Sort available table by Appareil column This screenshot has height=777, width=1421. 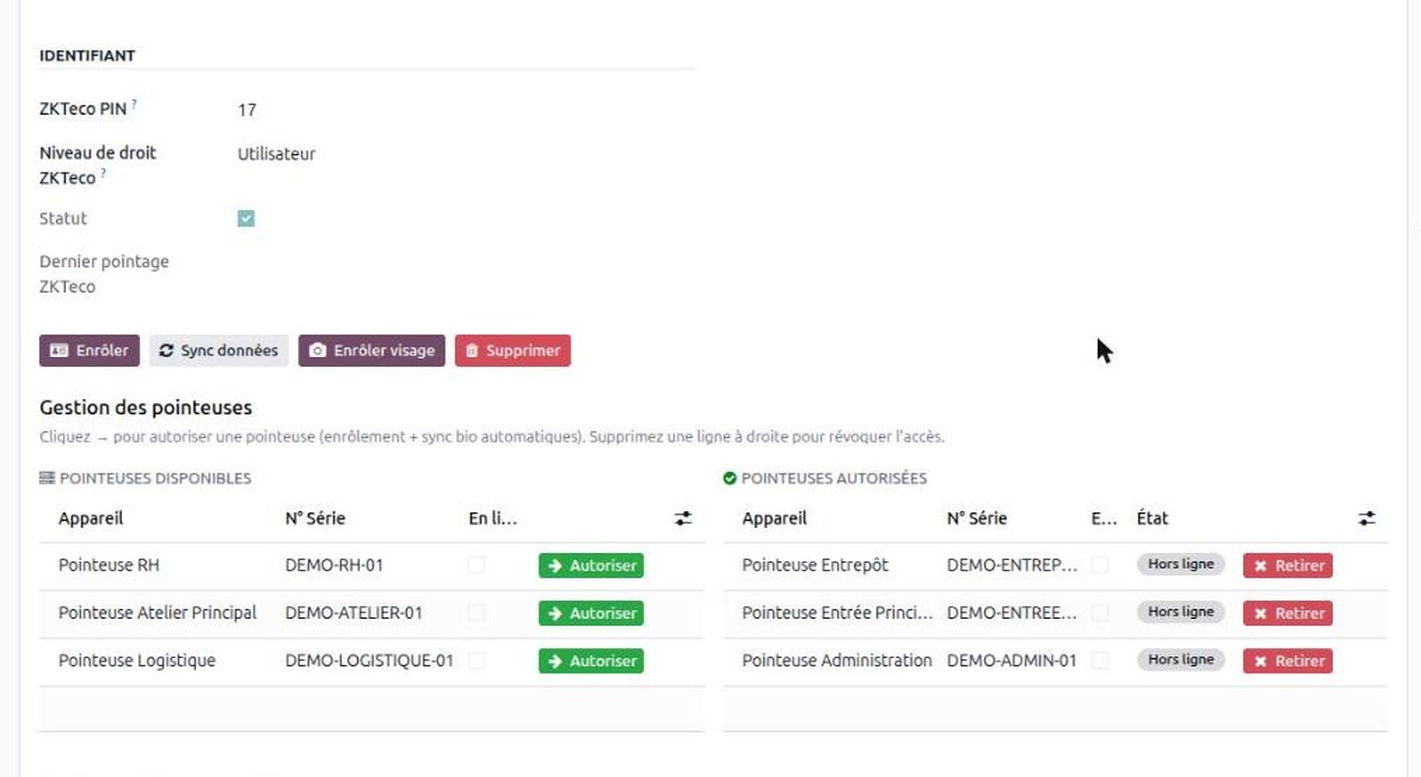pyautogui.click(x=91, y=518)
